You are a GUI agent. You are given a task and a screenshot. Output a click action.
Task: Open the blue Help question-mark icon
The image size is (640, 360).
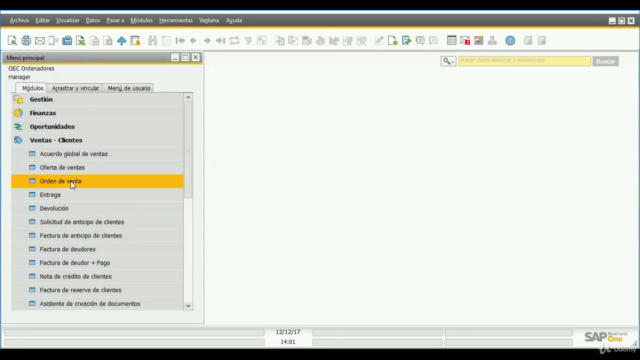click(x=510, y=40)
